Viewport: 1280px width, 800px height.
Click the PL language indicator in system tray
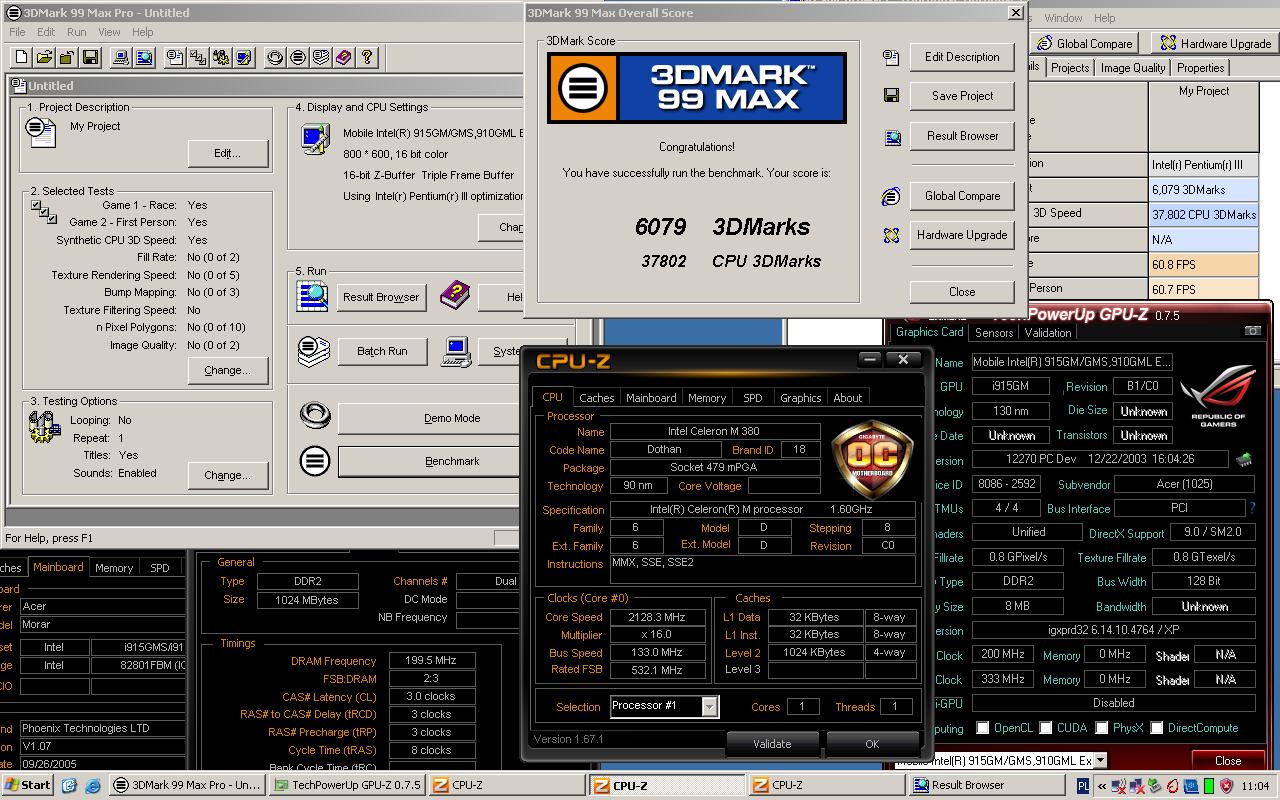1085,787
